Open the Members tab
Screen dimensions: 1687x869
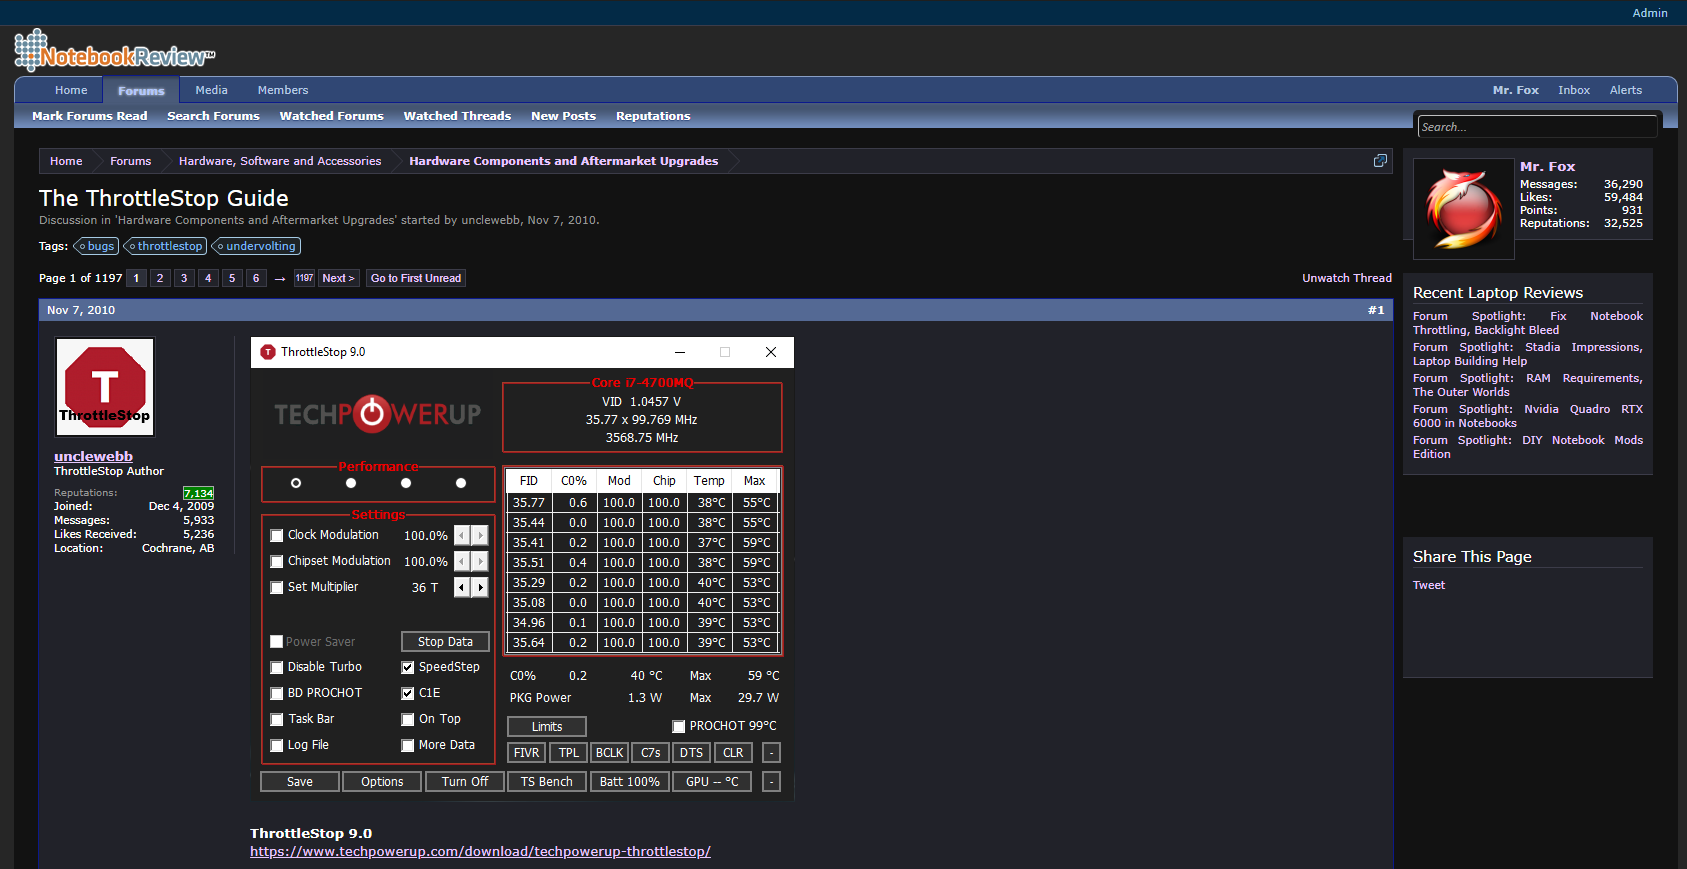[283, 90]
